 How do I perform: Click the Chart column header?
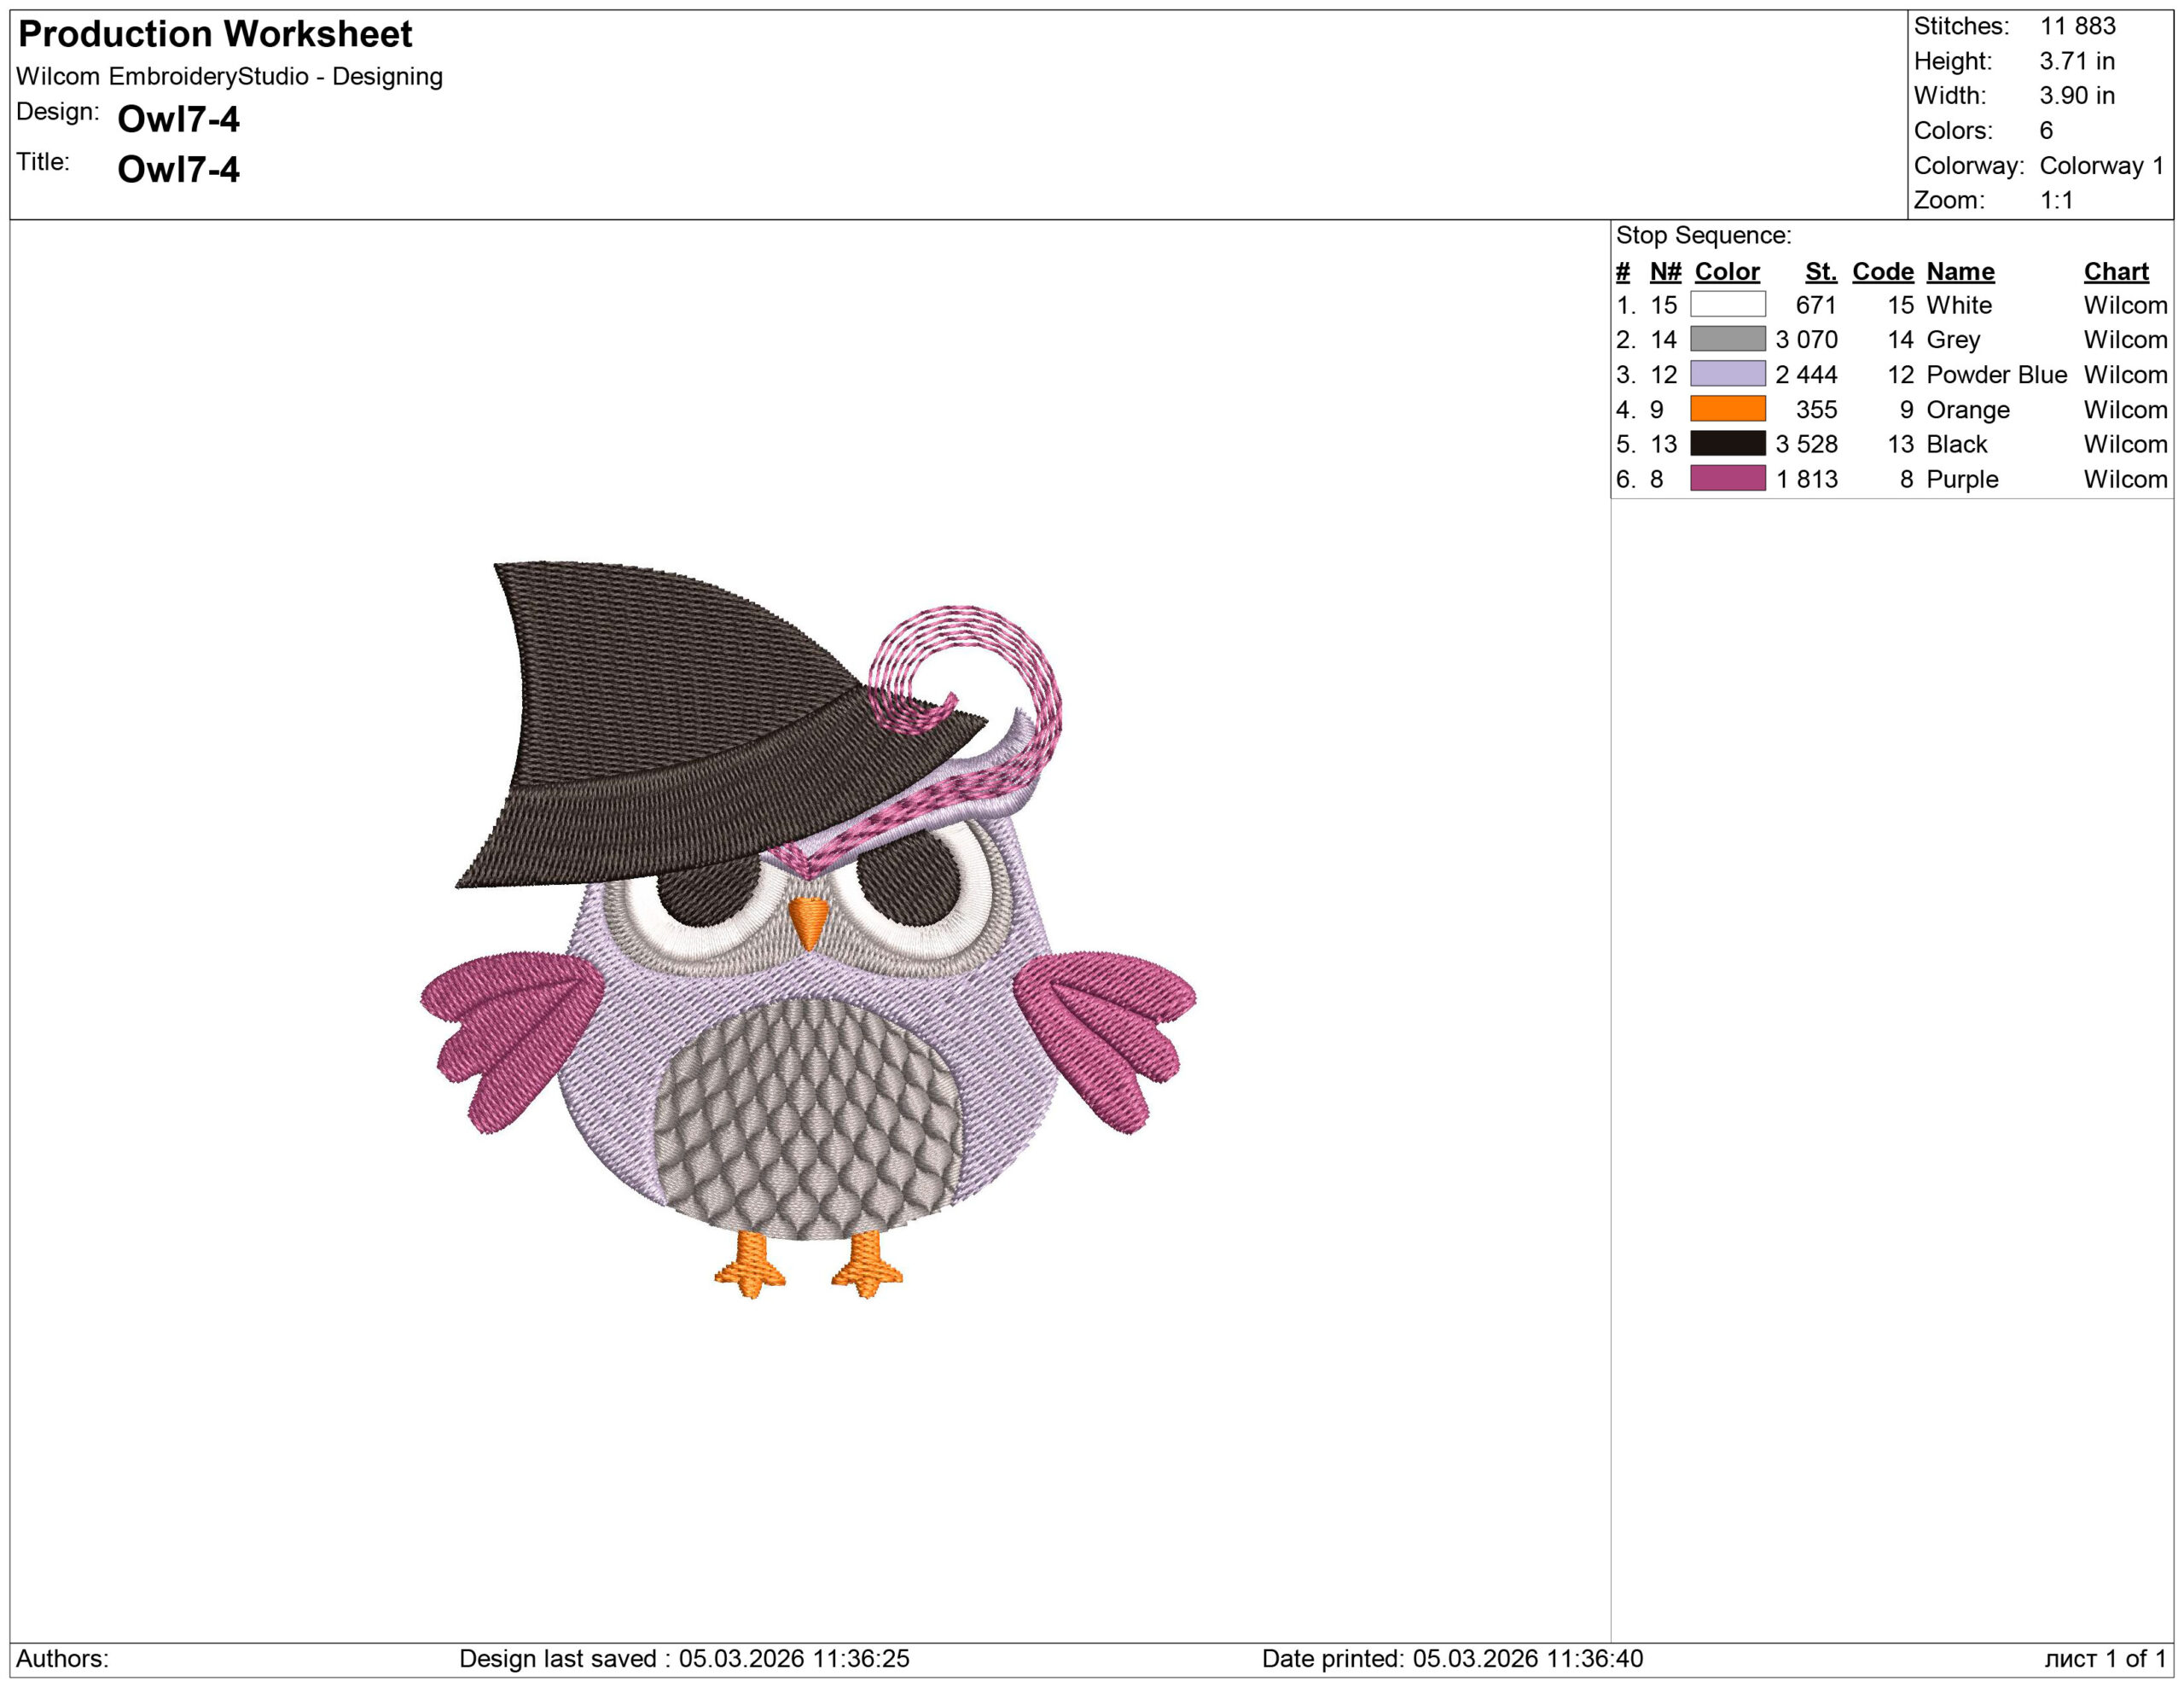coord(2115,271)
